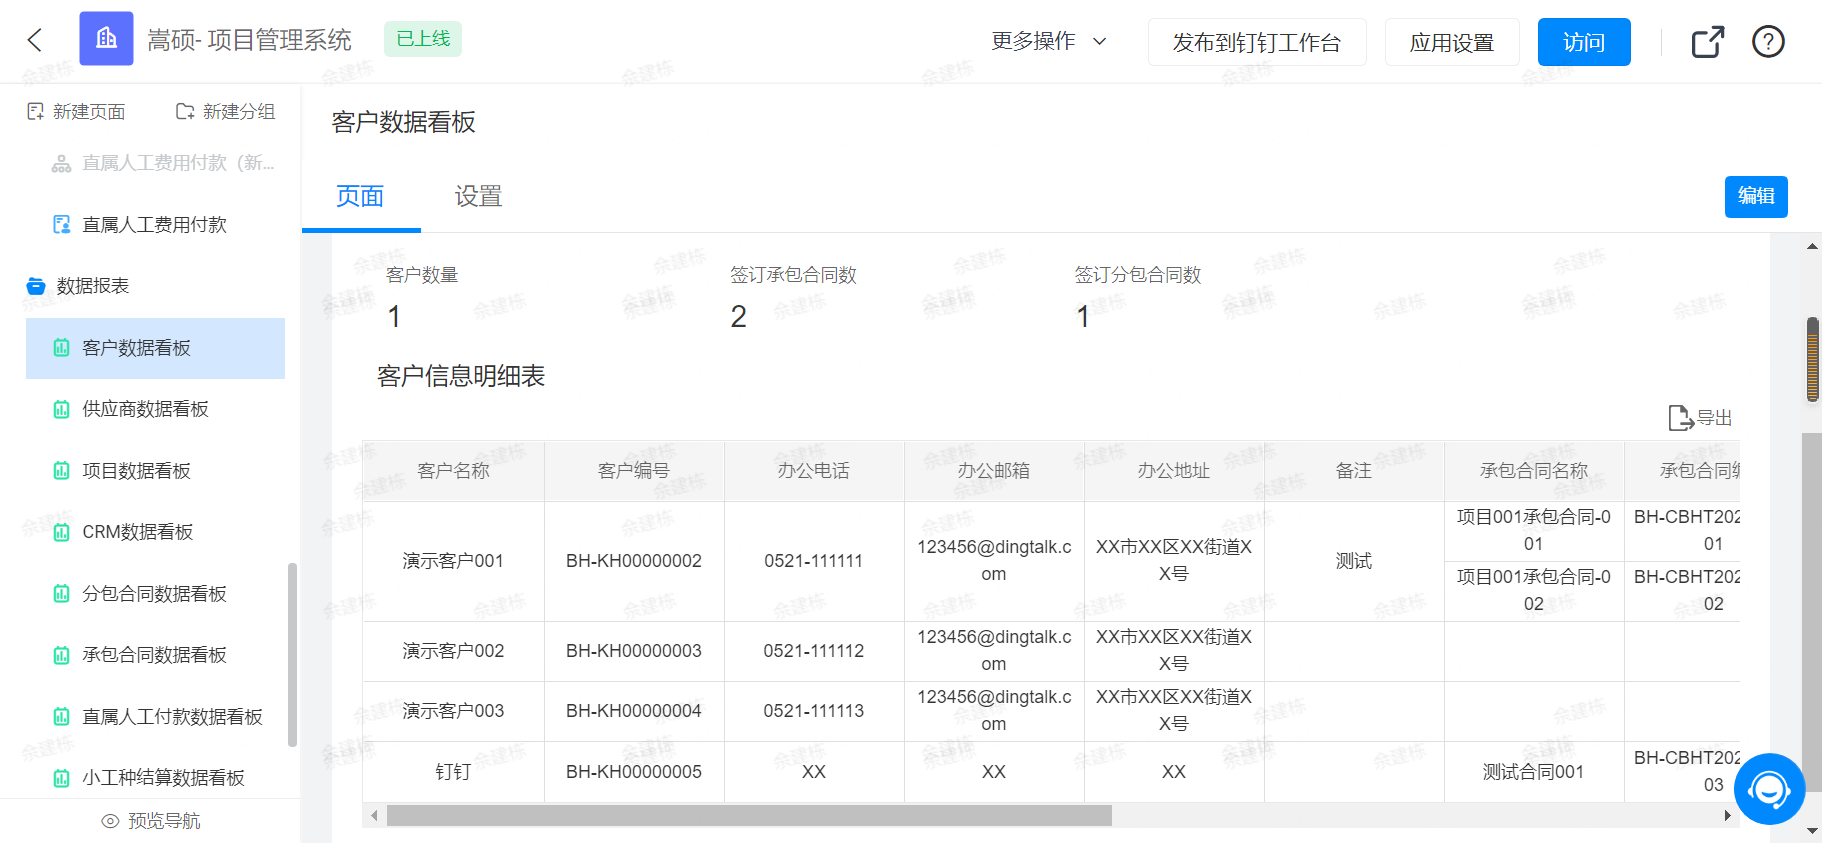Switch to the 页面 tab

point(360,197)
